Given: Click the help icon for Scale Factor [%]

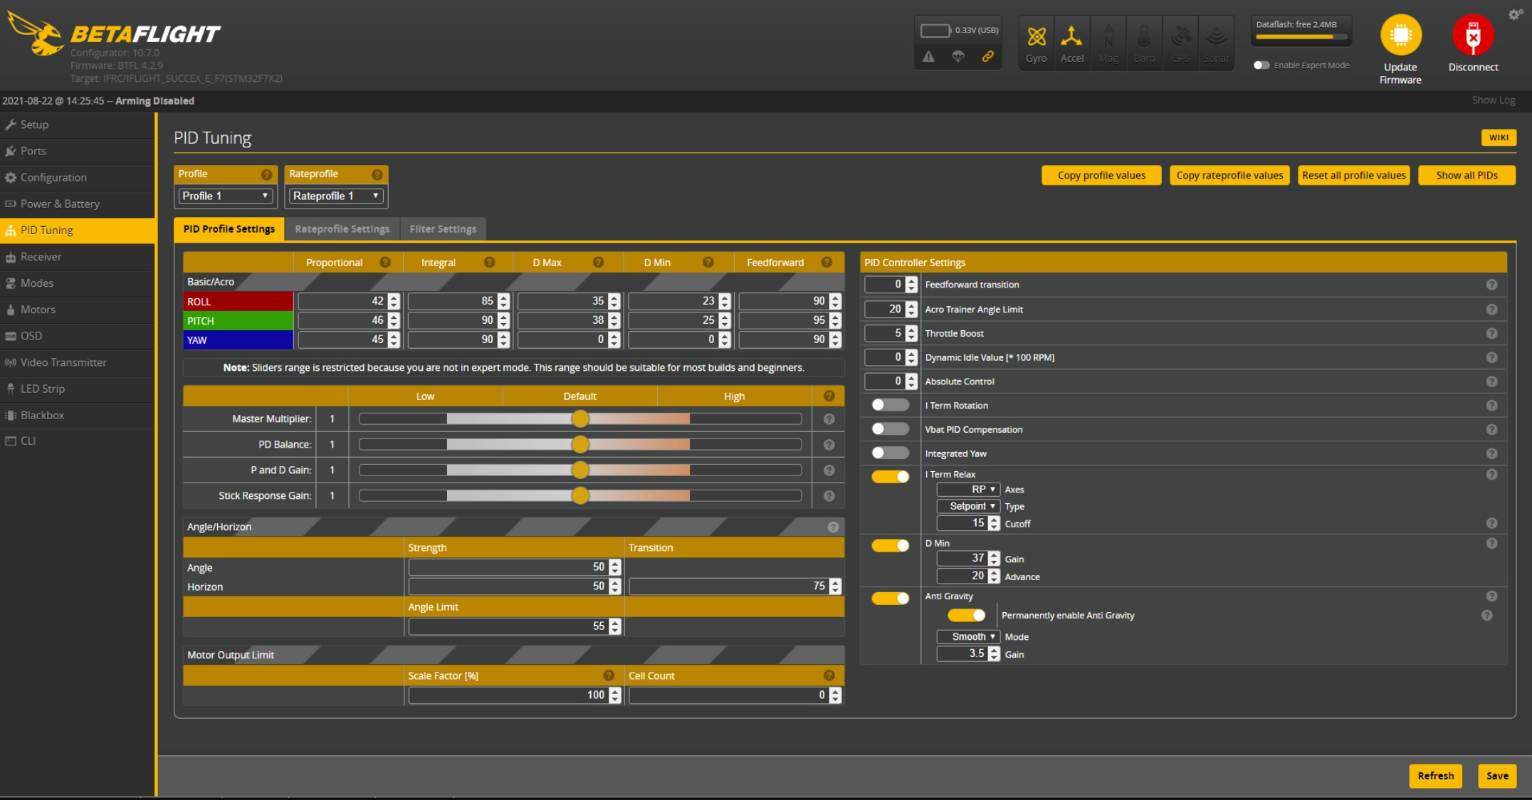Looking at the screenshot, I should [x=608, y=676].
